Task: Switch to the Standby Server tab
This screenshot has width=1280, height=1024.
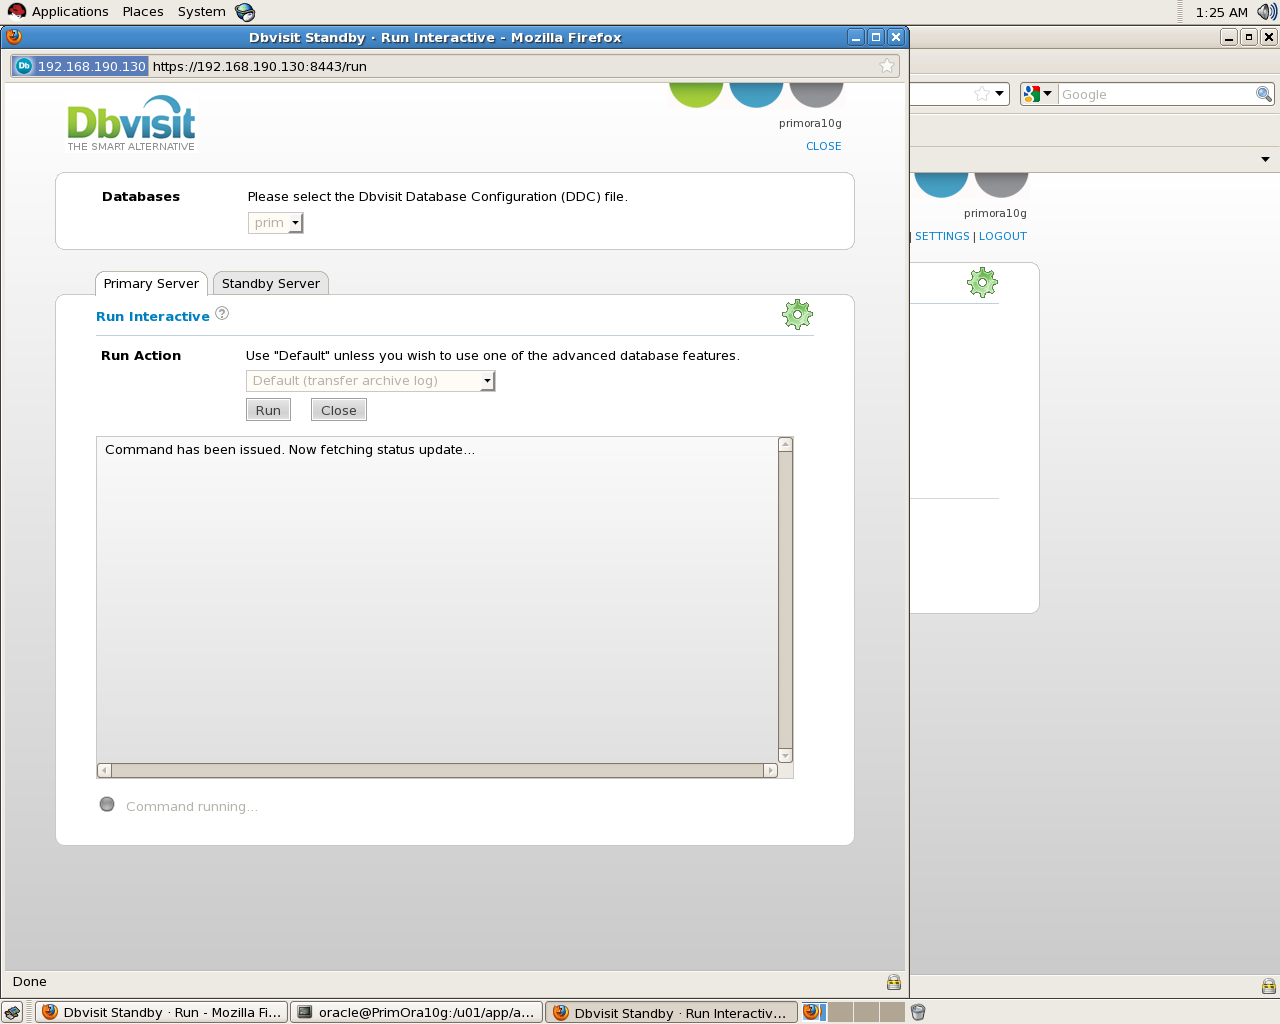Action: click(x=271, y=284)
